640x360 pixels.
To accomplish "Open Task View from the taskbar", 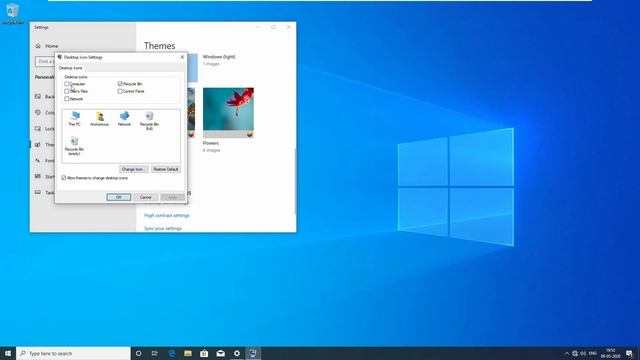I will (x=155, y=353).
